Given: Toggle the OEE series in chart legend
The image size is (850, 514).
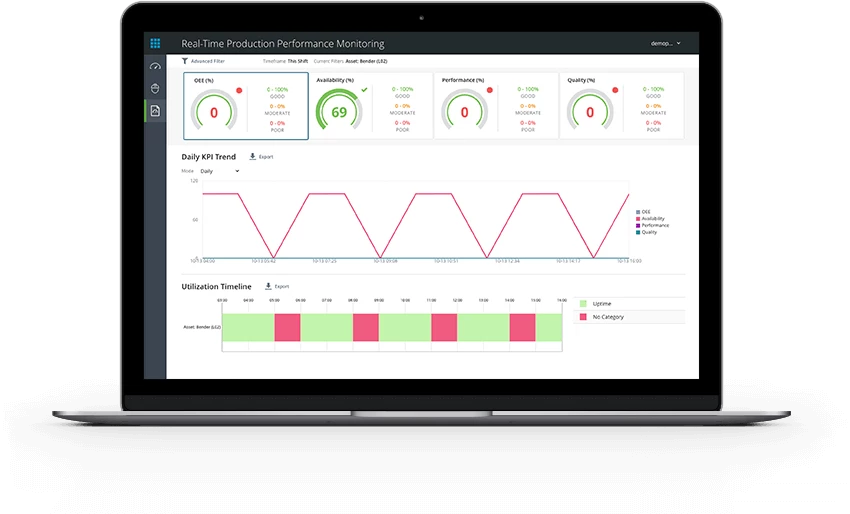Looking at the screenshot, I should (x=643, y=212).
